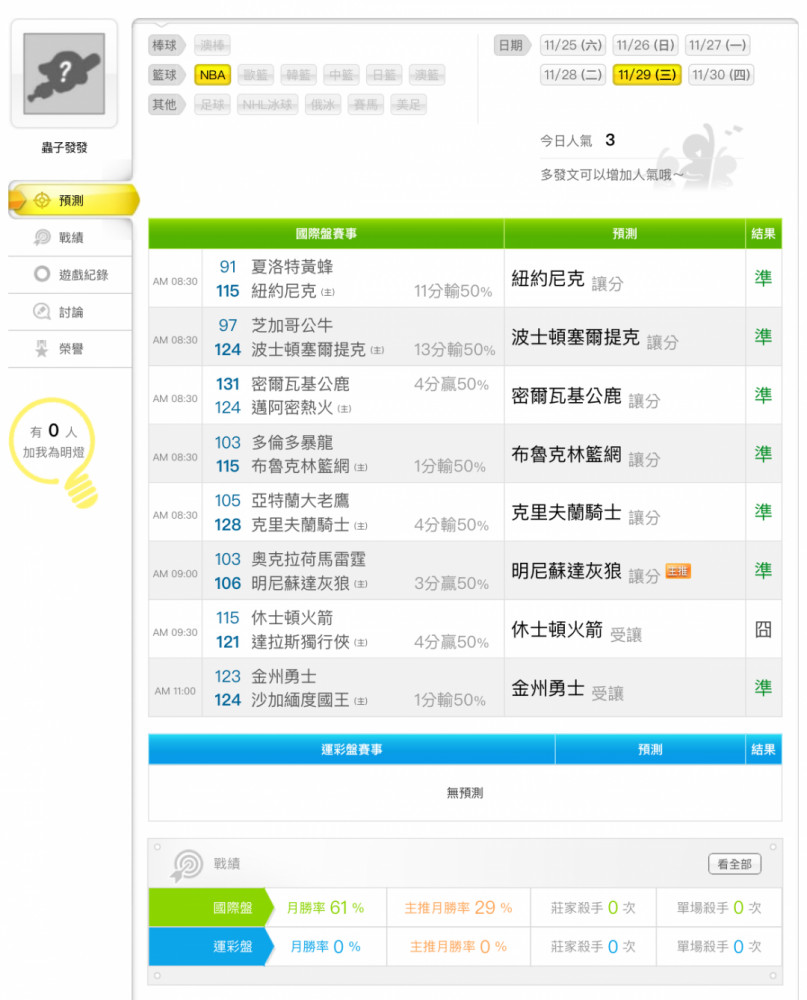Click the 囧 result for 休士頓火箭
Image resolution: width=807 pixels, height=1000 pixels.
click(763, 629)
